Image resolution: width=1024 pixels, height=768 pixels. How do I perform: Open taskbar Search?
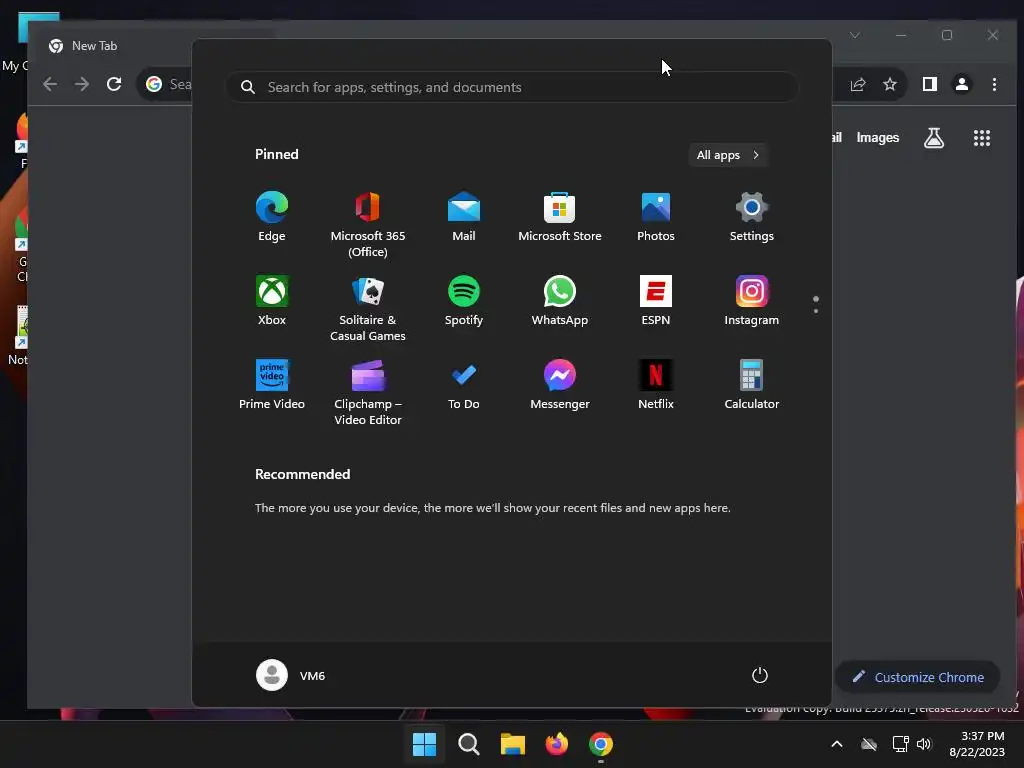click(469, 744)
